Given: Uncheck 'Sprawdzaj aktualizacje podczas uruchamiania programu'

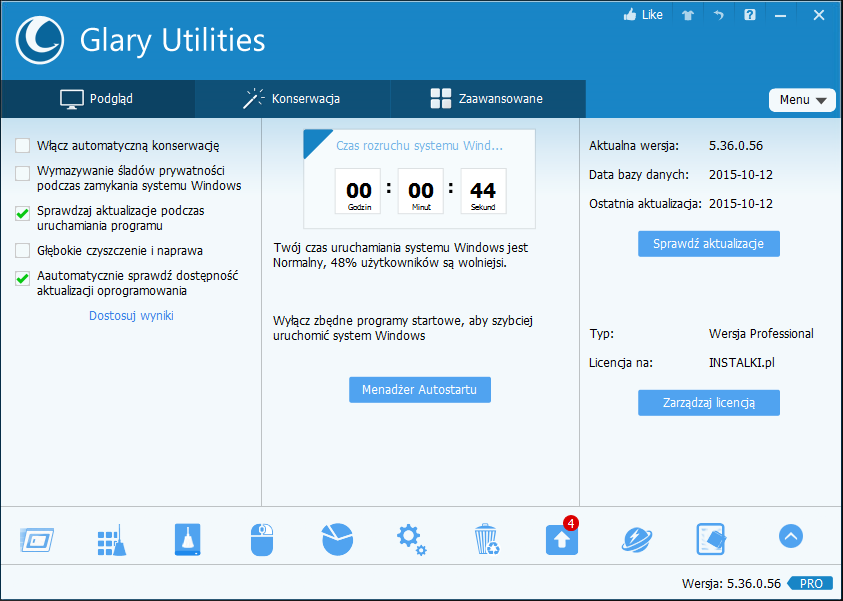Looking at the screenshot, I should 22,213.
